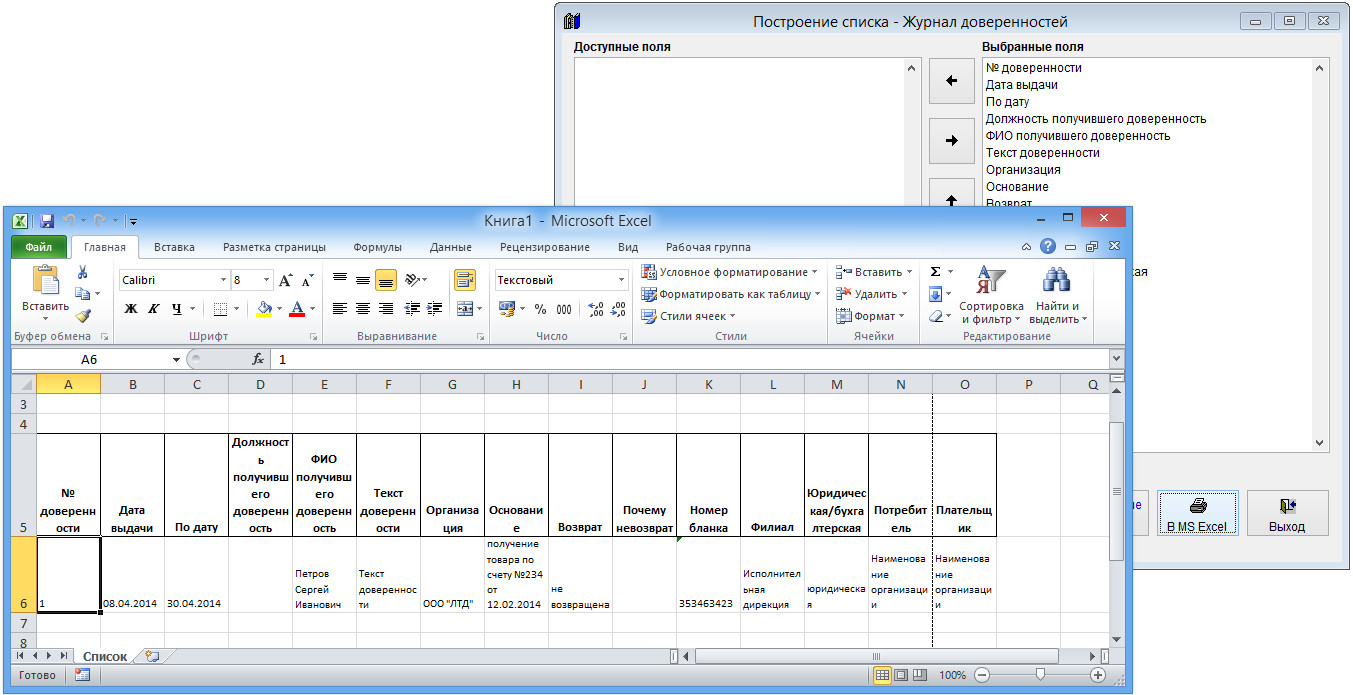
Task: Select the Список sheet tab
Action: 104,656
